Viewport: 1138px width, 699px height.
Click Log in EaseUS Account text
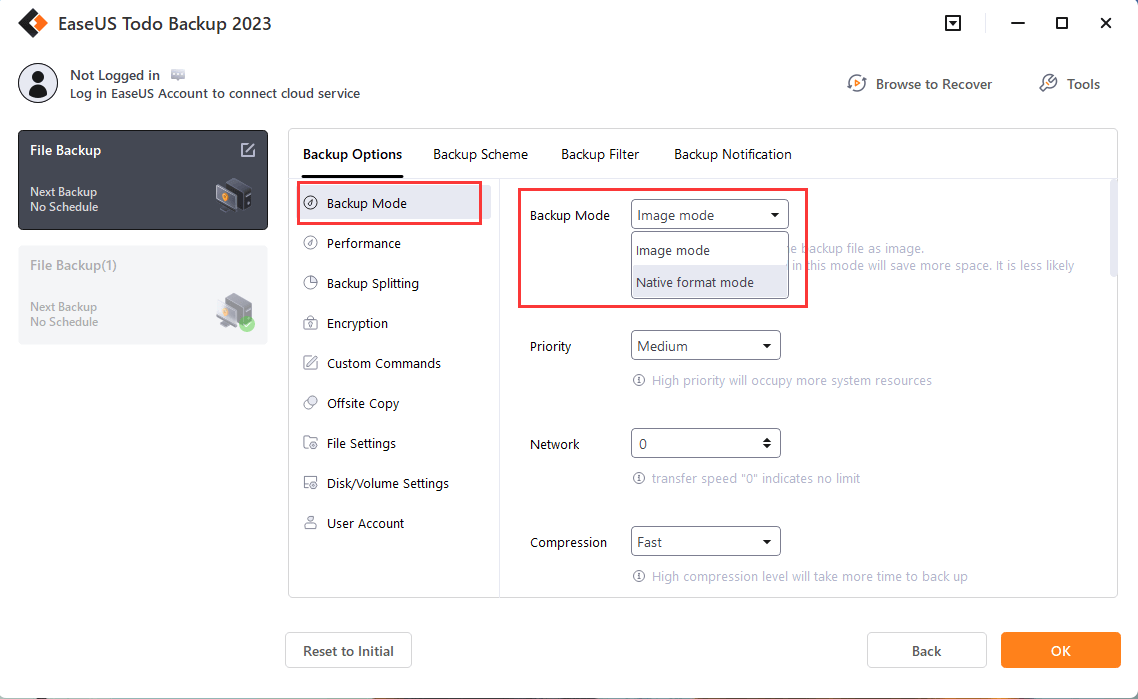[215, 93]
